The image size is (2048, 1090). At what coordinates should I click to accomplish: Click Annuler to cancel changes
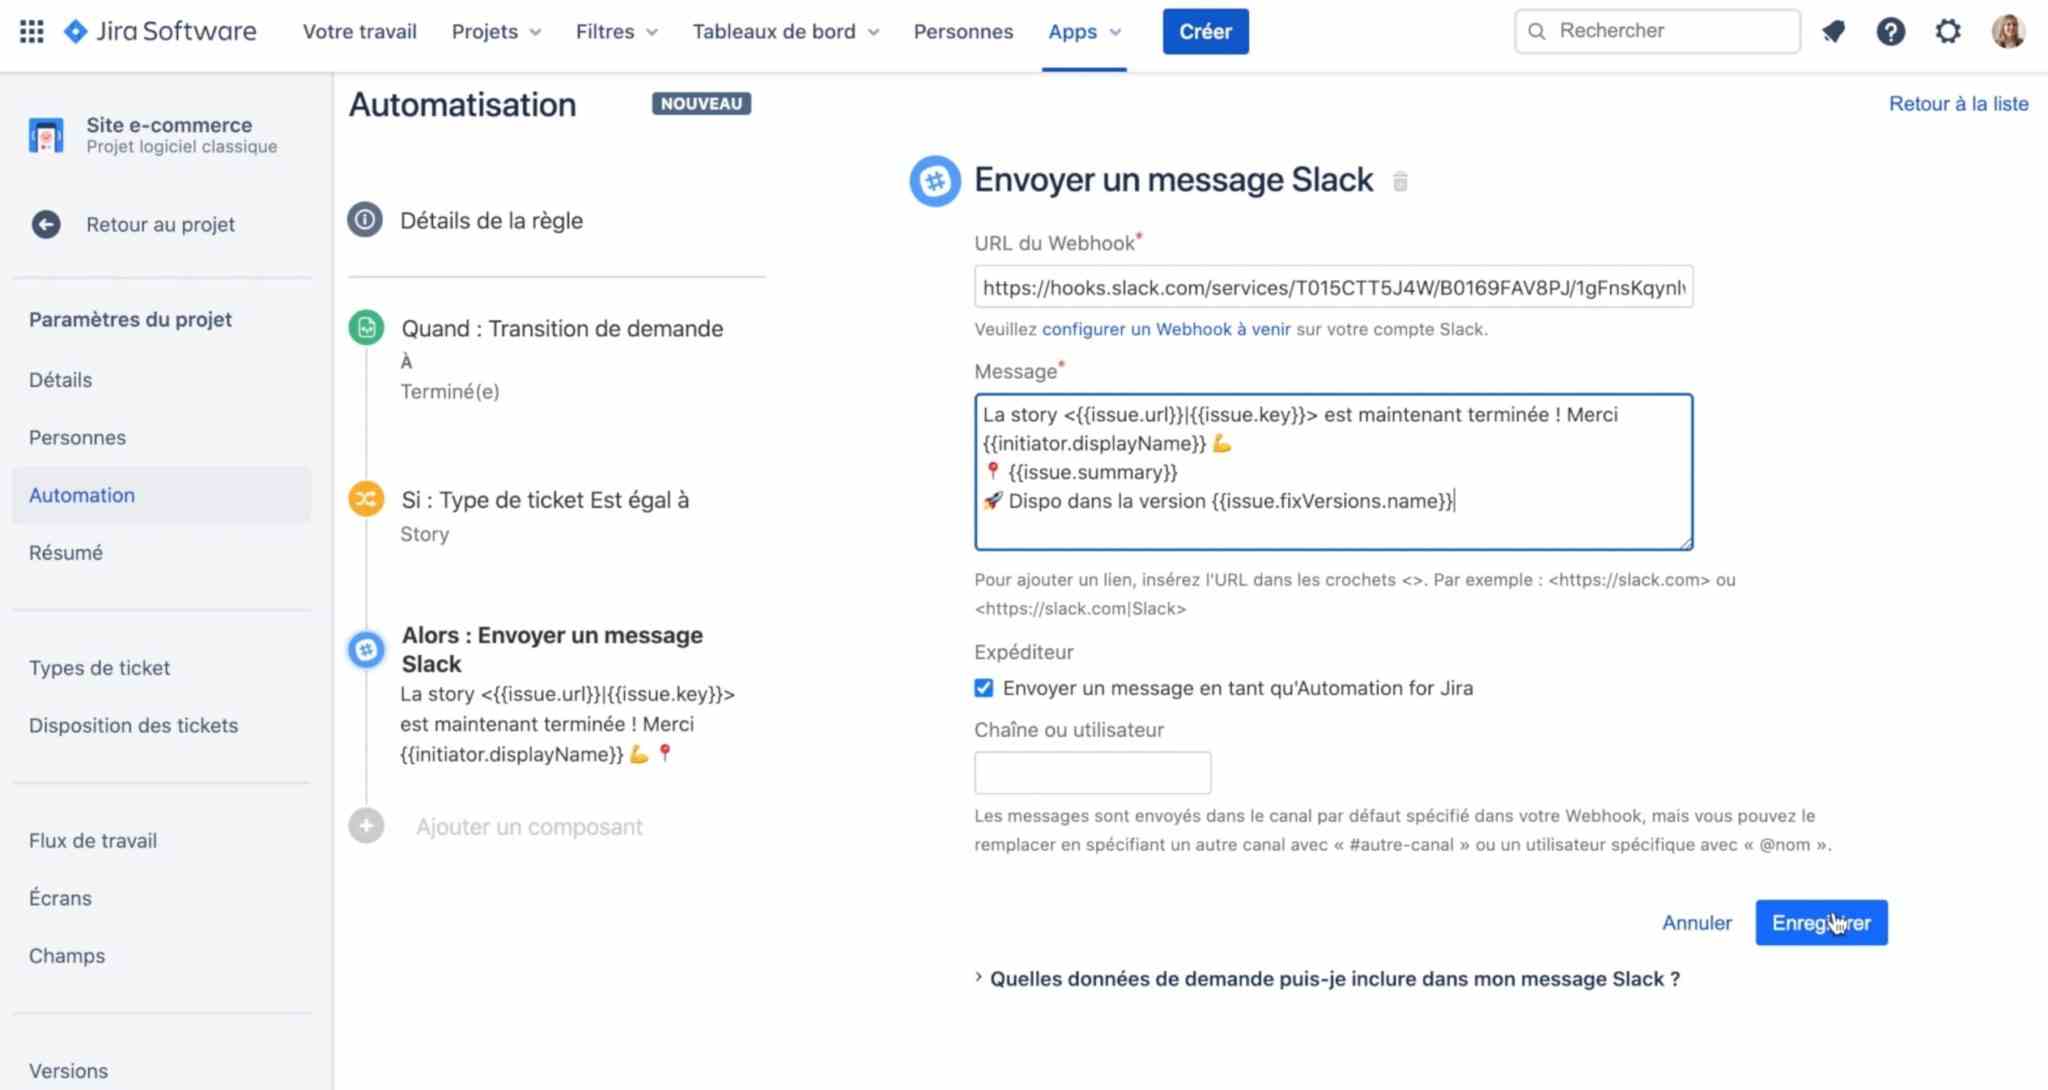[x=1696, y=923]
